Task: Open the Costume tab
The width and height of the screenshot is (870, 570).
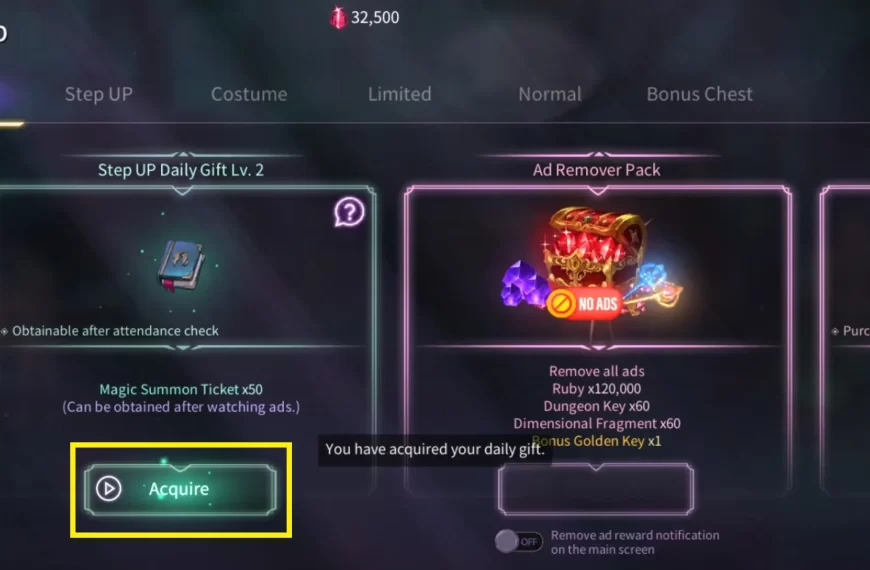Action: click(x=249, y=94)
